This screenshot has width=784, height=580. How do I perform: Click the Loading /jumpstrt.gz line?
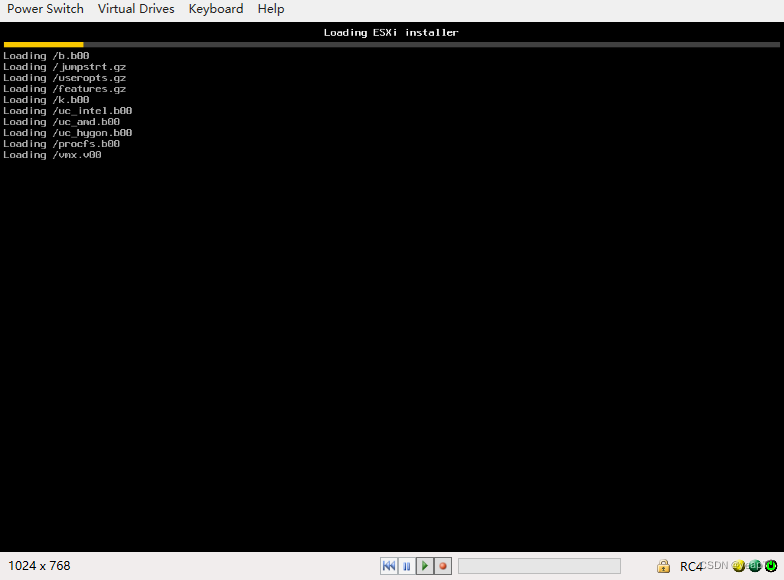click(64, 67)
